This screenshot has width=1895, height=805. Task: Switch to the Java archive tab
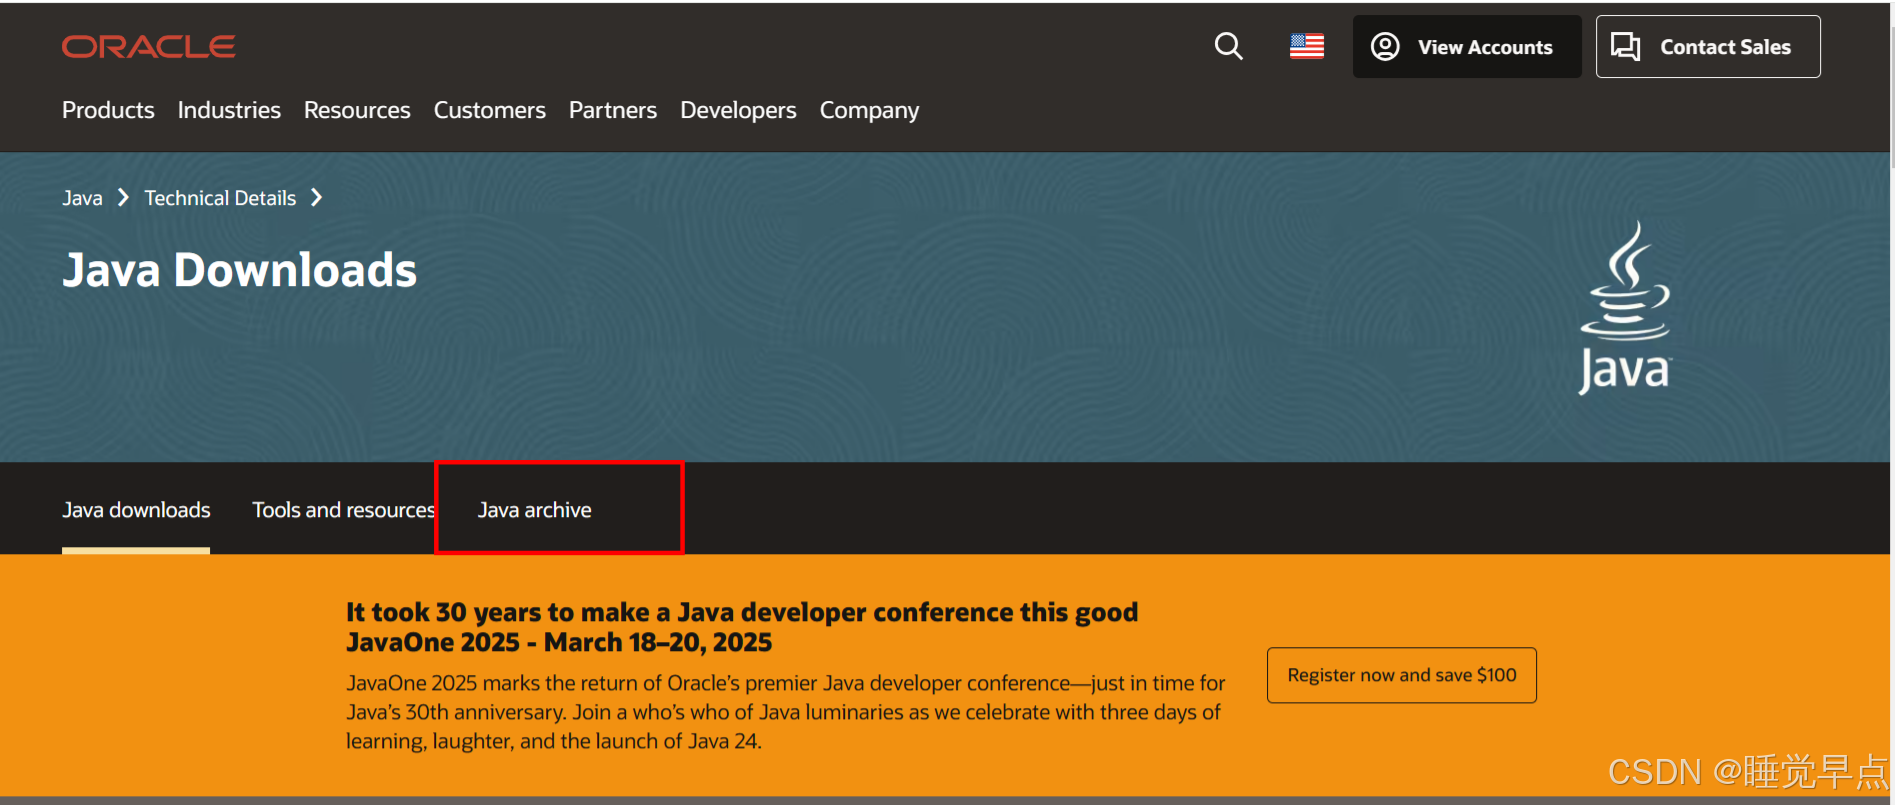[535, 510]
